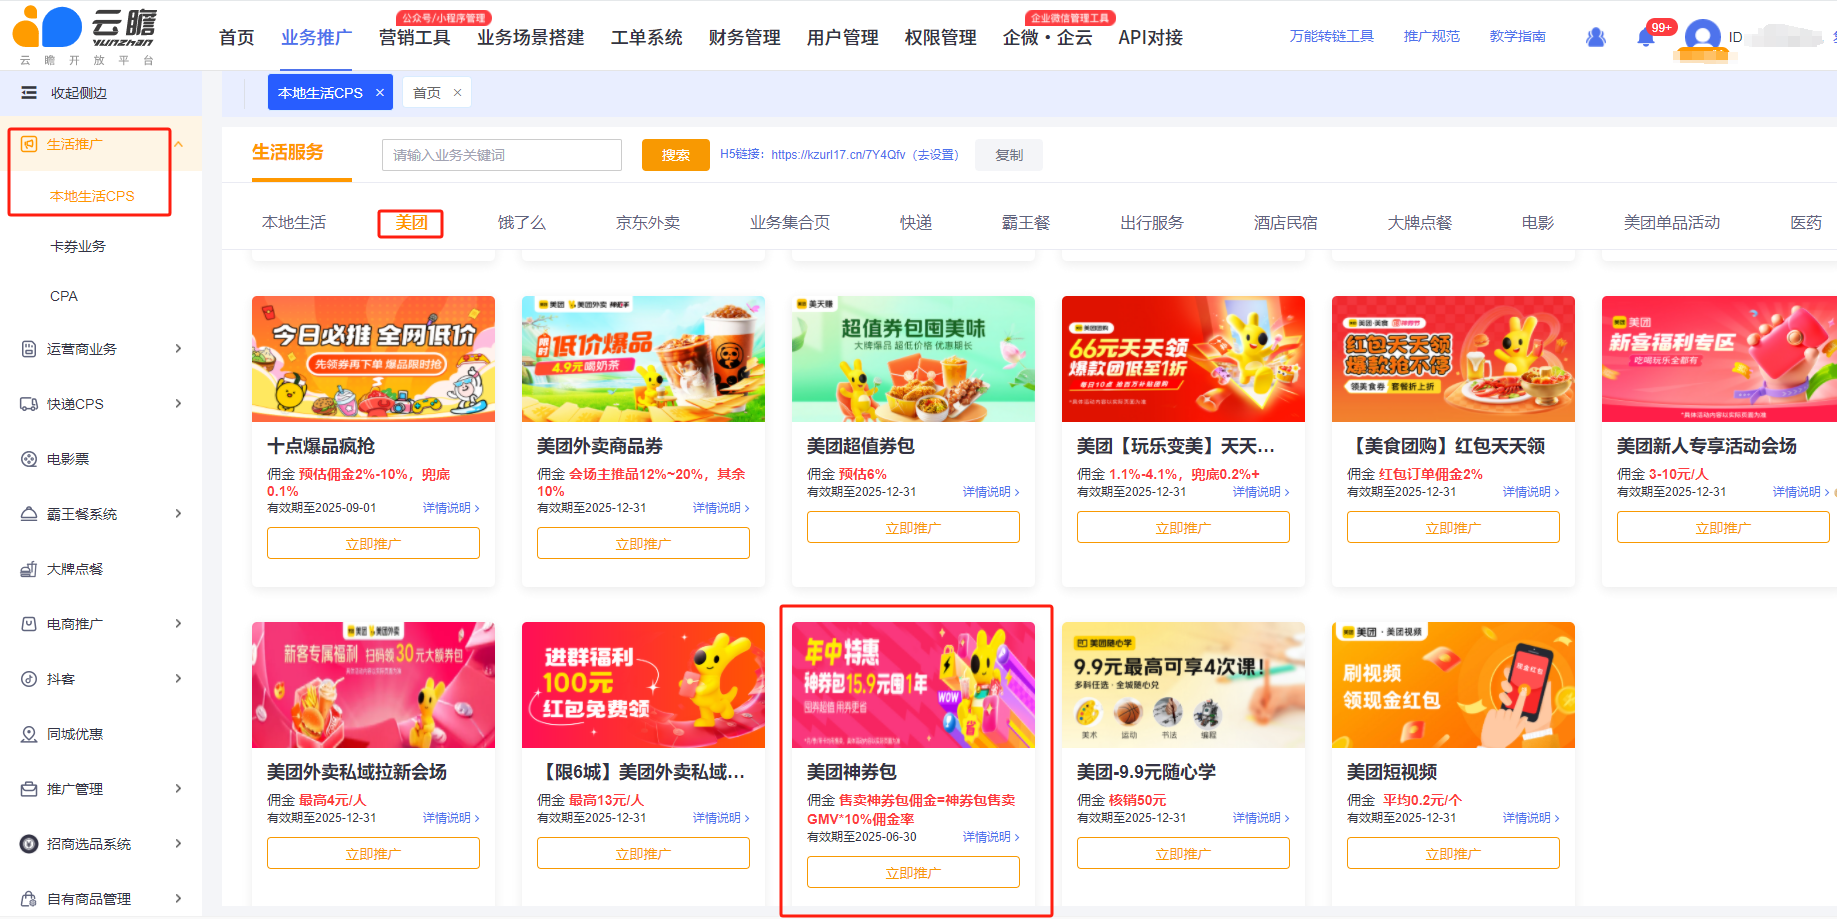
Task: Close the 首页 page tab
Action: (x=458, y=93)
